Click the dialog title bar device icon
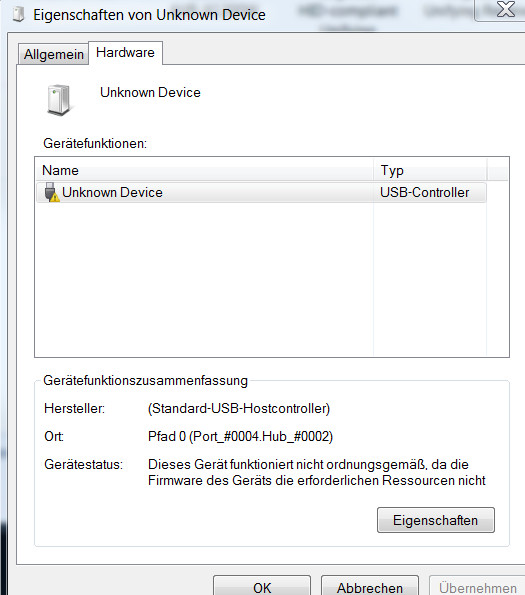 (18, 14)
